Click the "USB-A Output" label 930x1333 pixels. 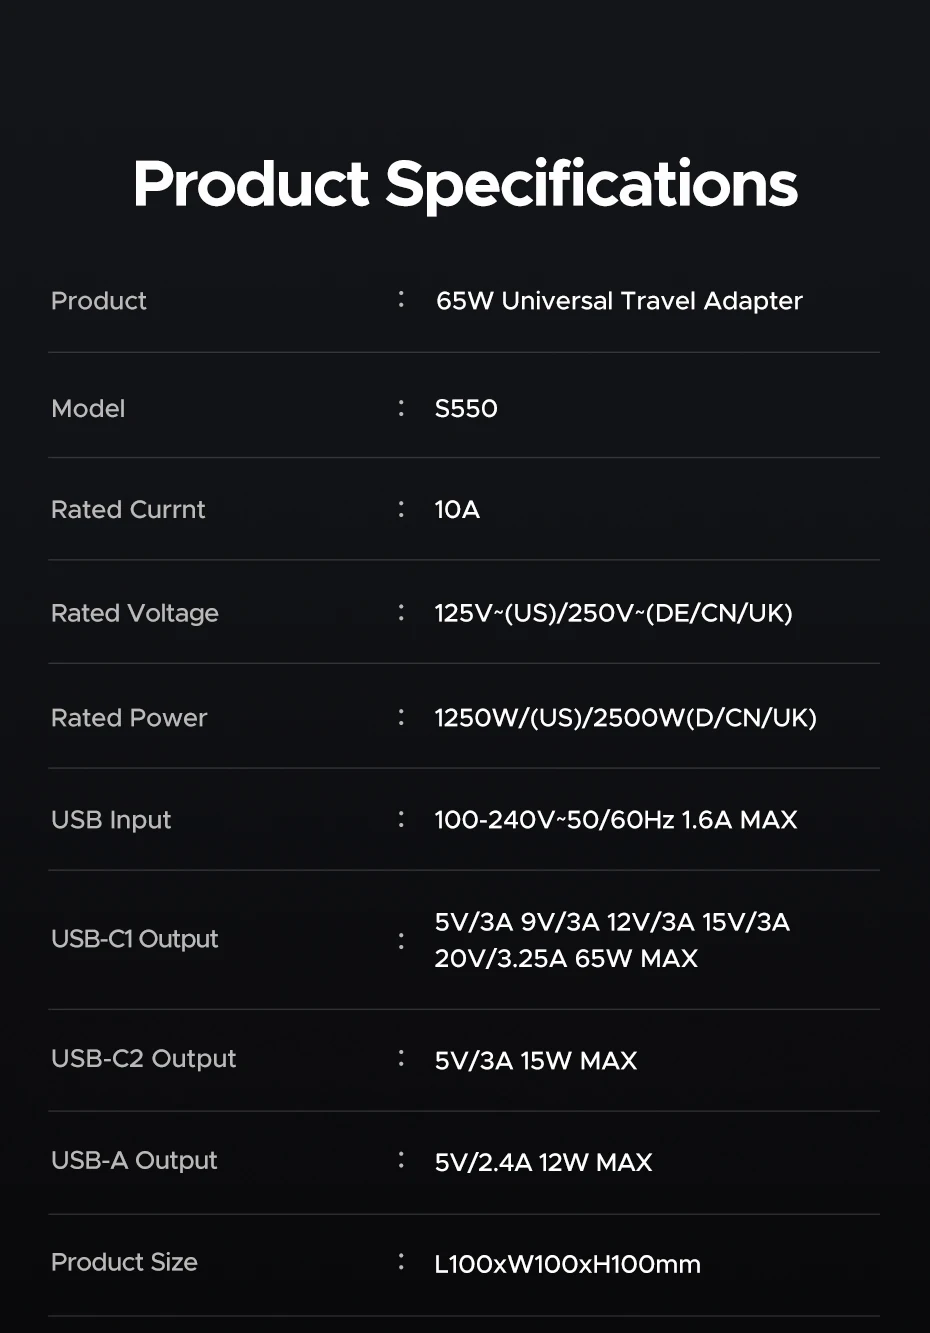pos(134,1160)
